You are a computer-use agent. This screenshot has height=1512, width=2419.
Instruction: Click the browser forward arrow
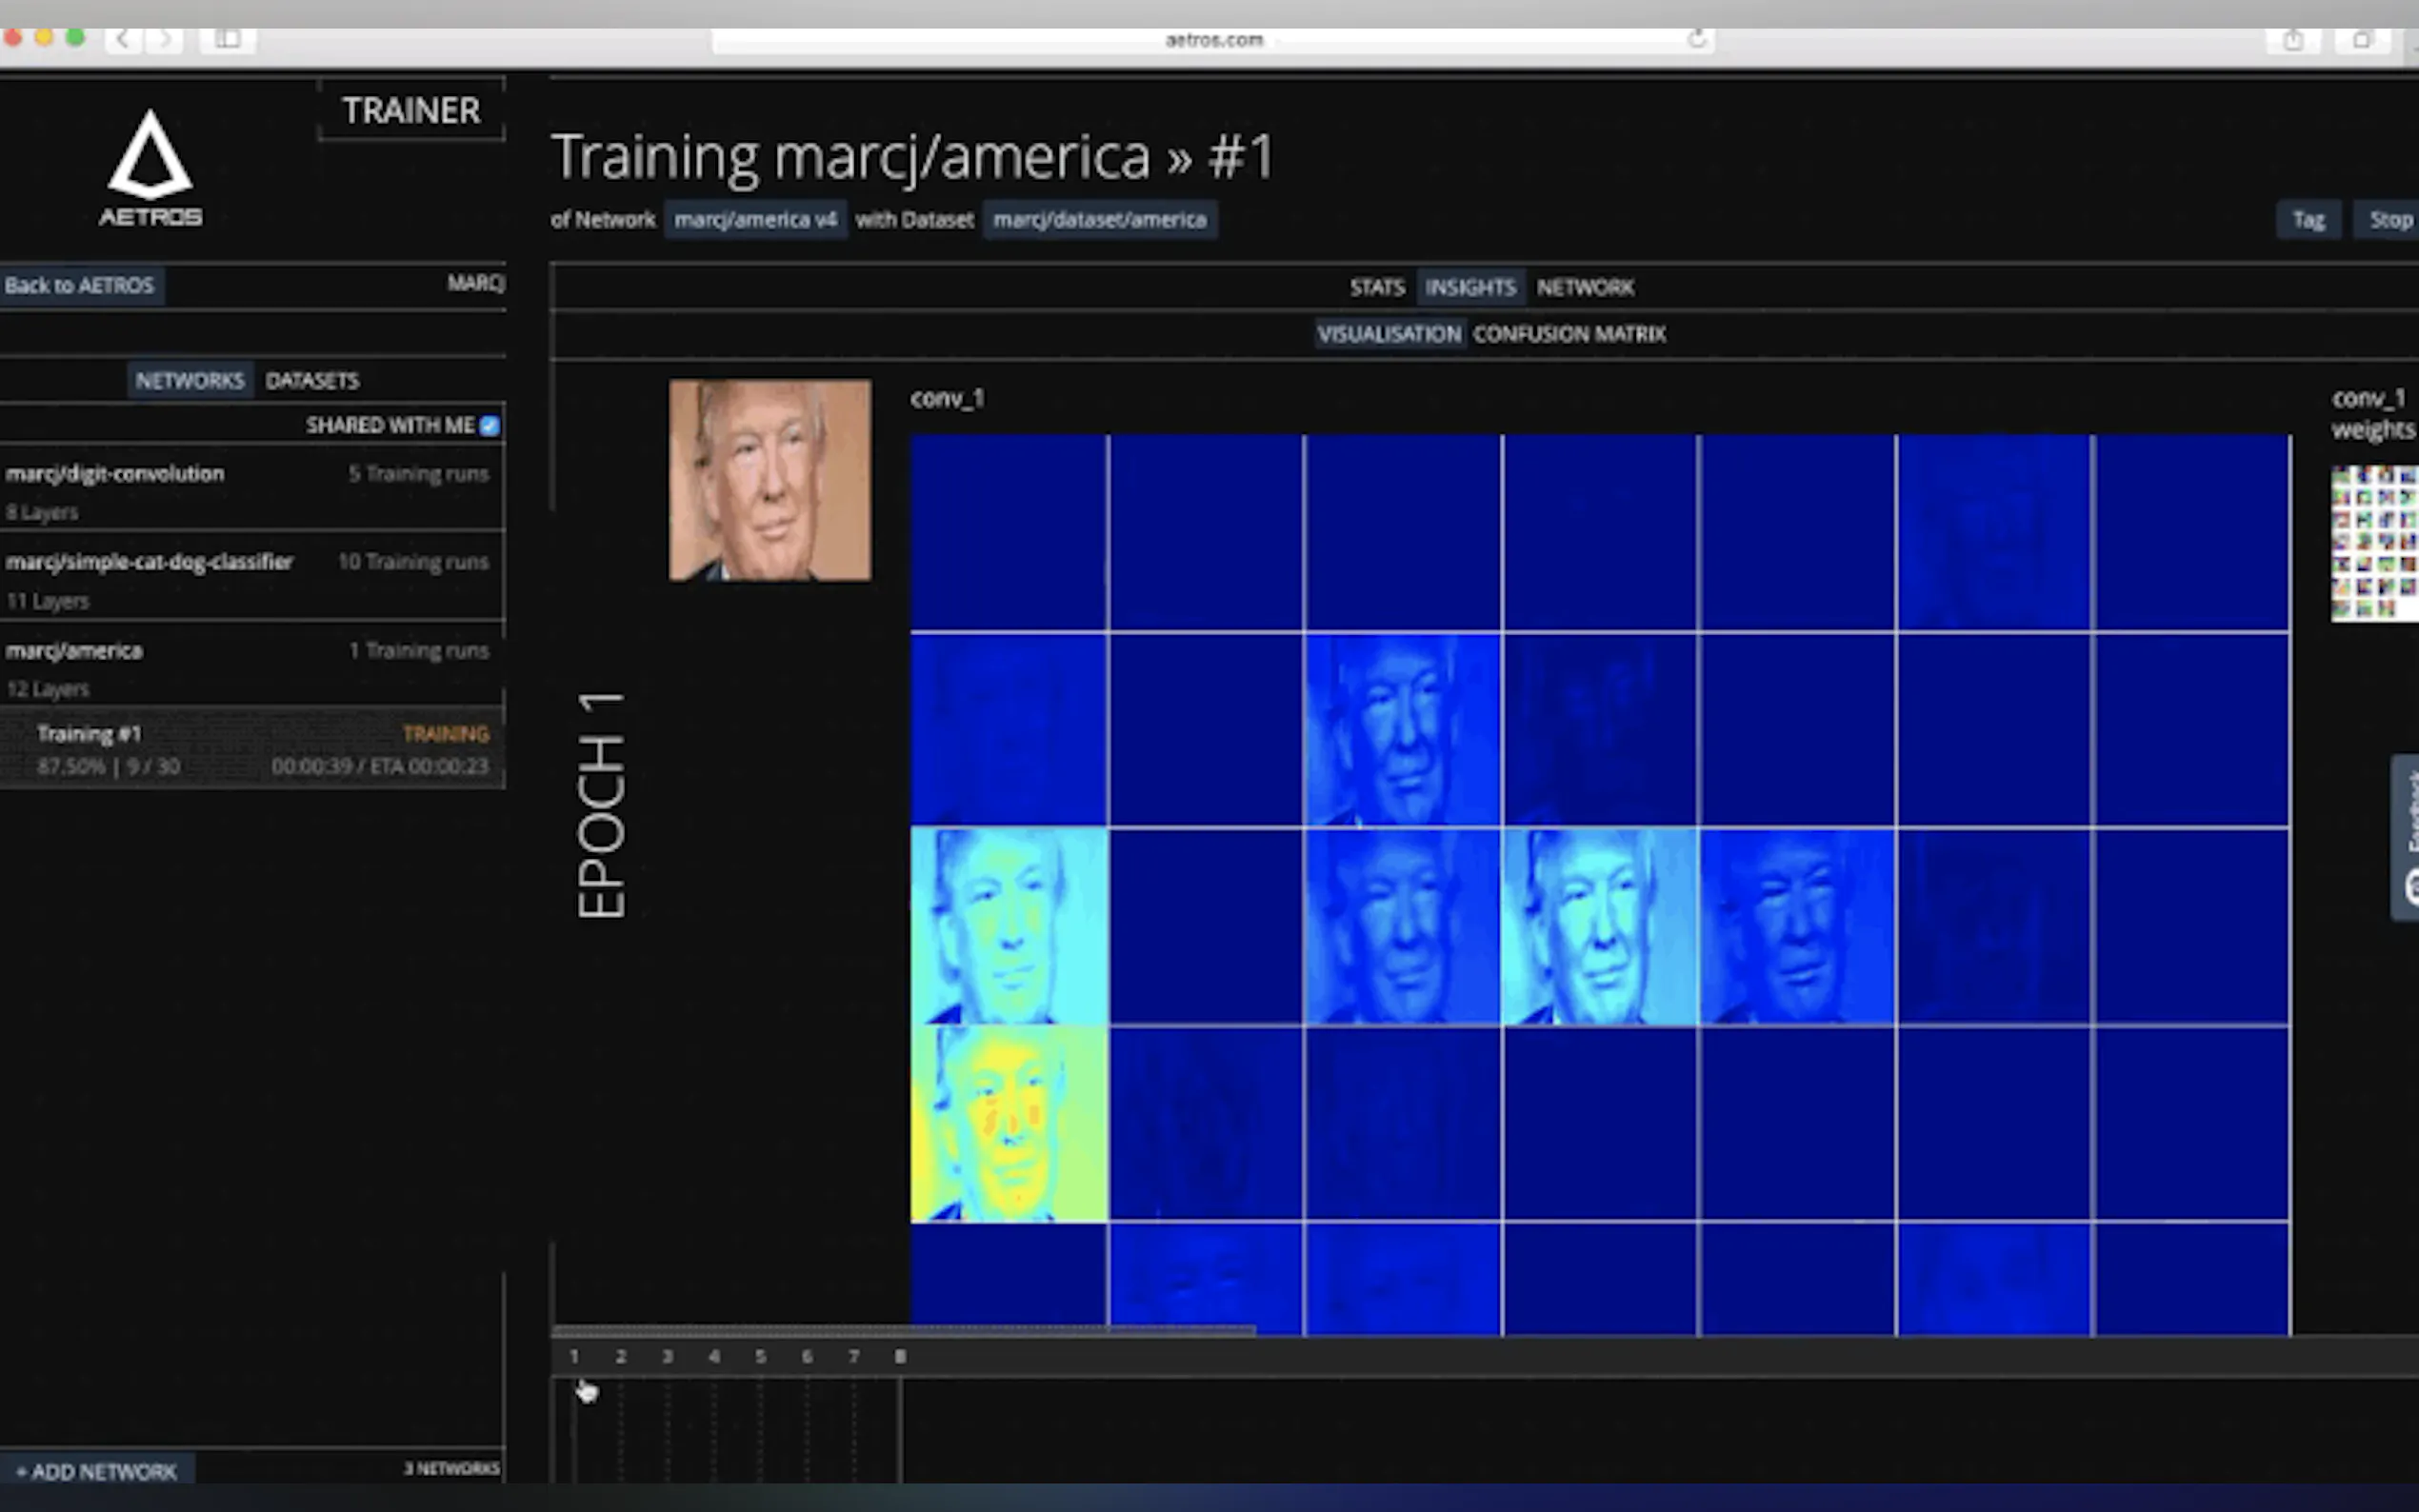(x=166, y=39)
